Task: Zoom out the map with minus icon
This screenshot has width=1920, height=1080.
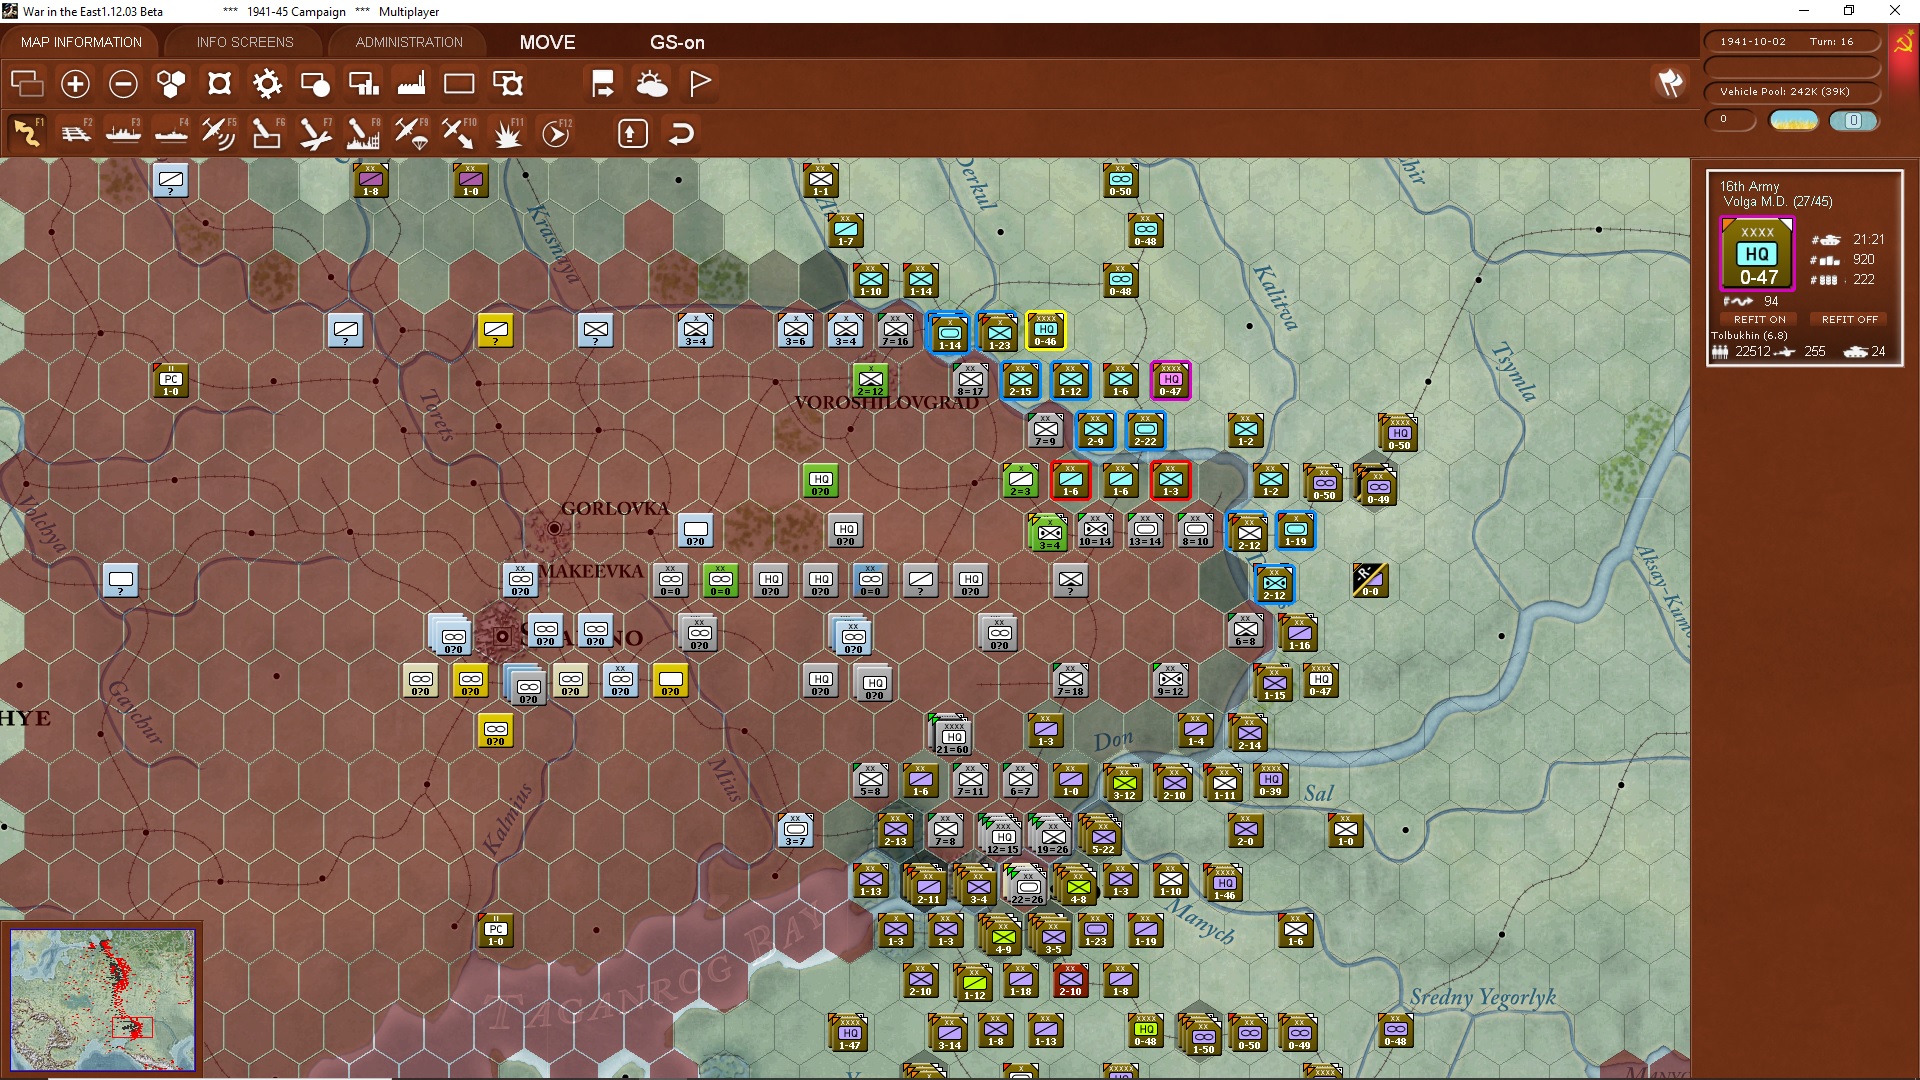Action: [123, 84]
